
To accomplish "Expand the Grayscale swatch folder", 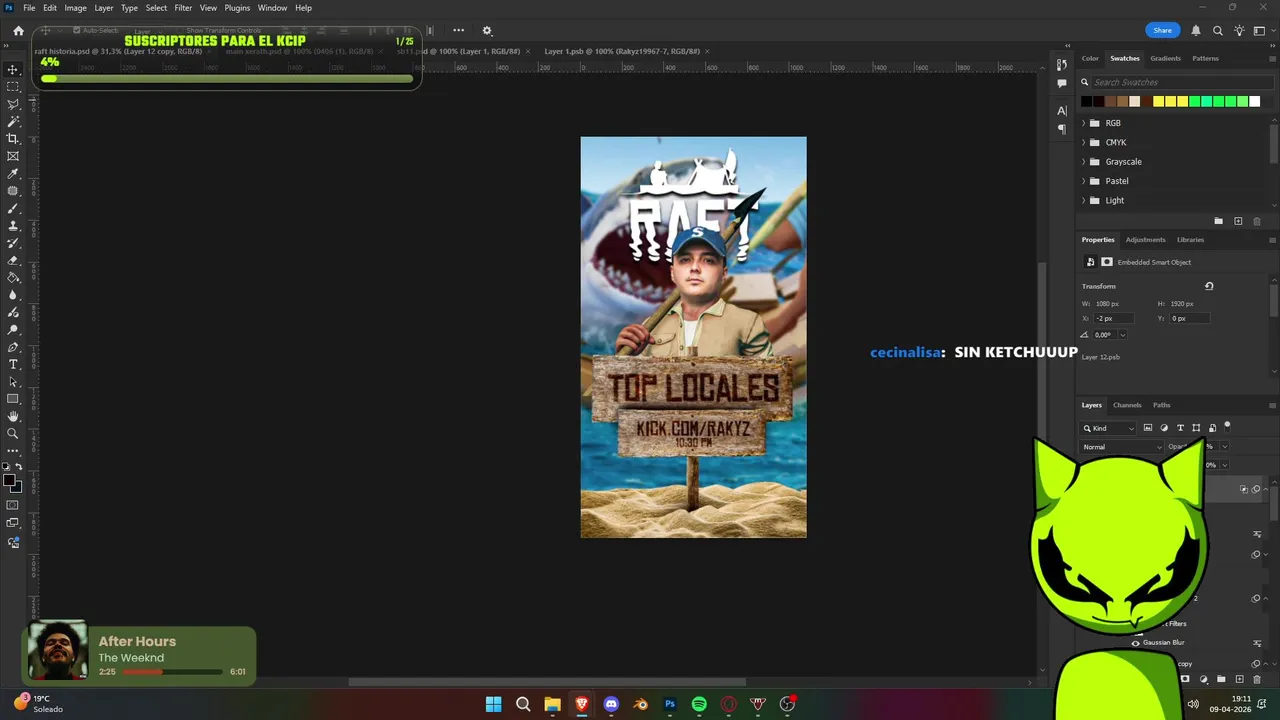I will pyautogui.click(x=1084, y=162).
